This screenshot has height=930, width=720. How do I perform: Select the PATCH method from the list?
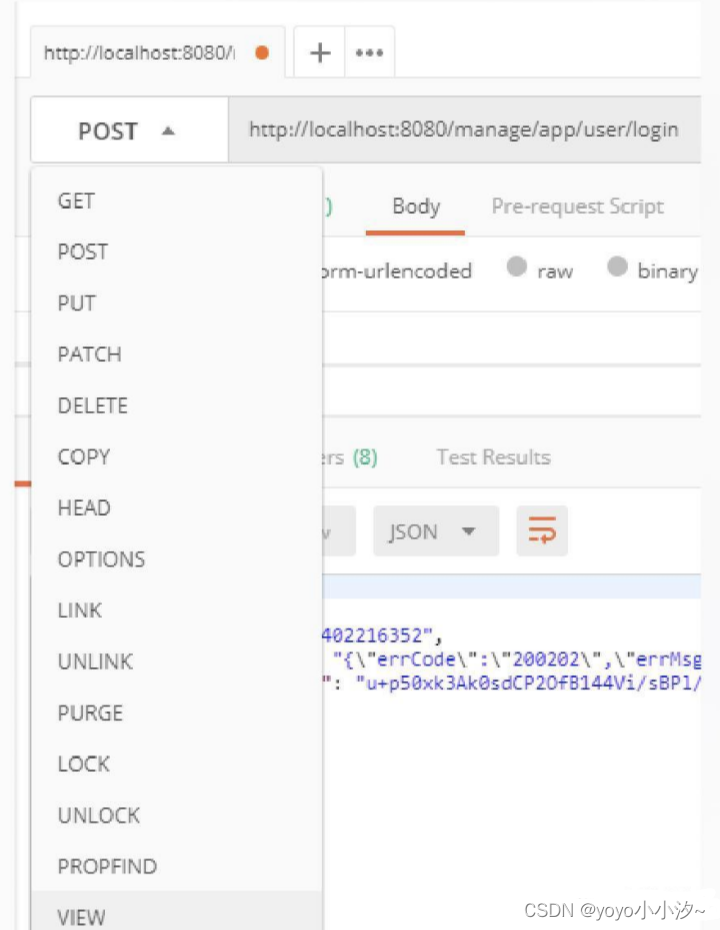pyautogui.click(x=89, y=354)
